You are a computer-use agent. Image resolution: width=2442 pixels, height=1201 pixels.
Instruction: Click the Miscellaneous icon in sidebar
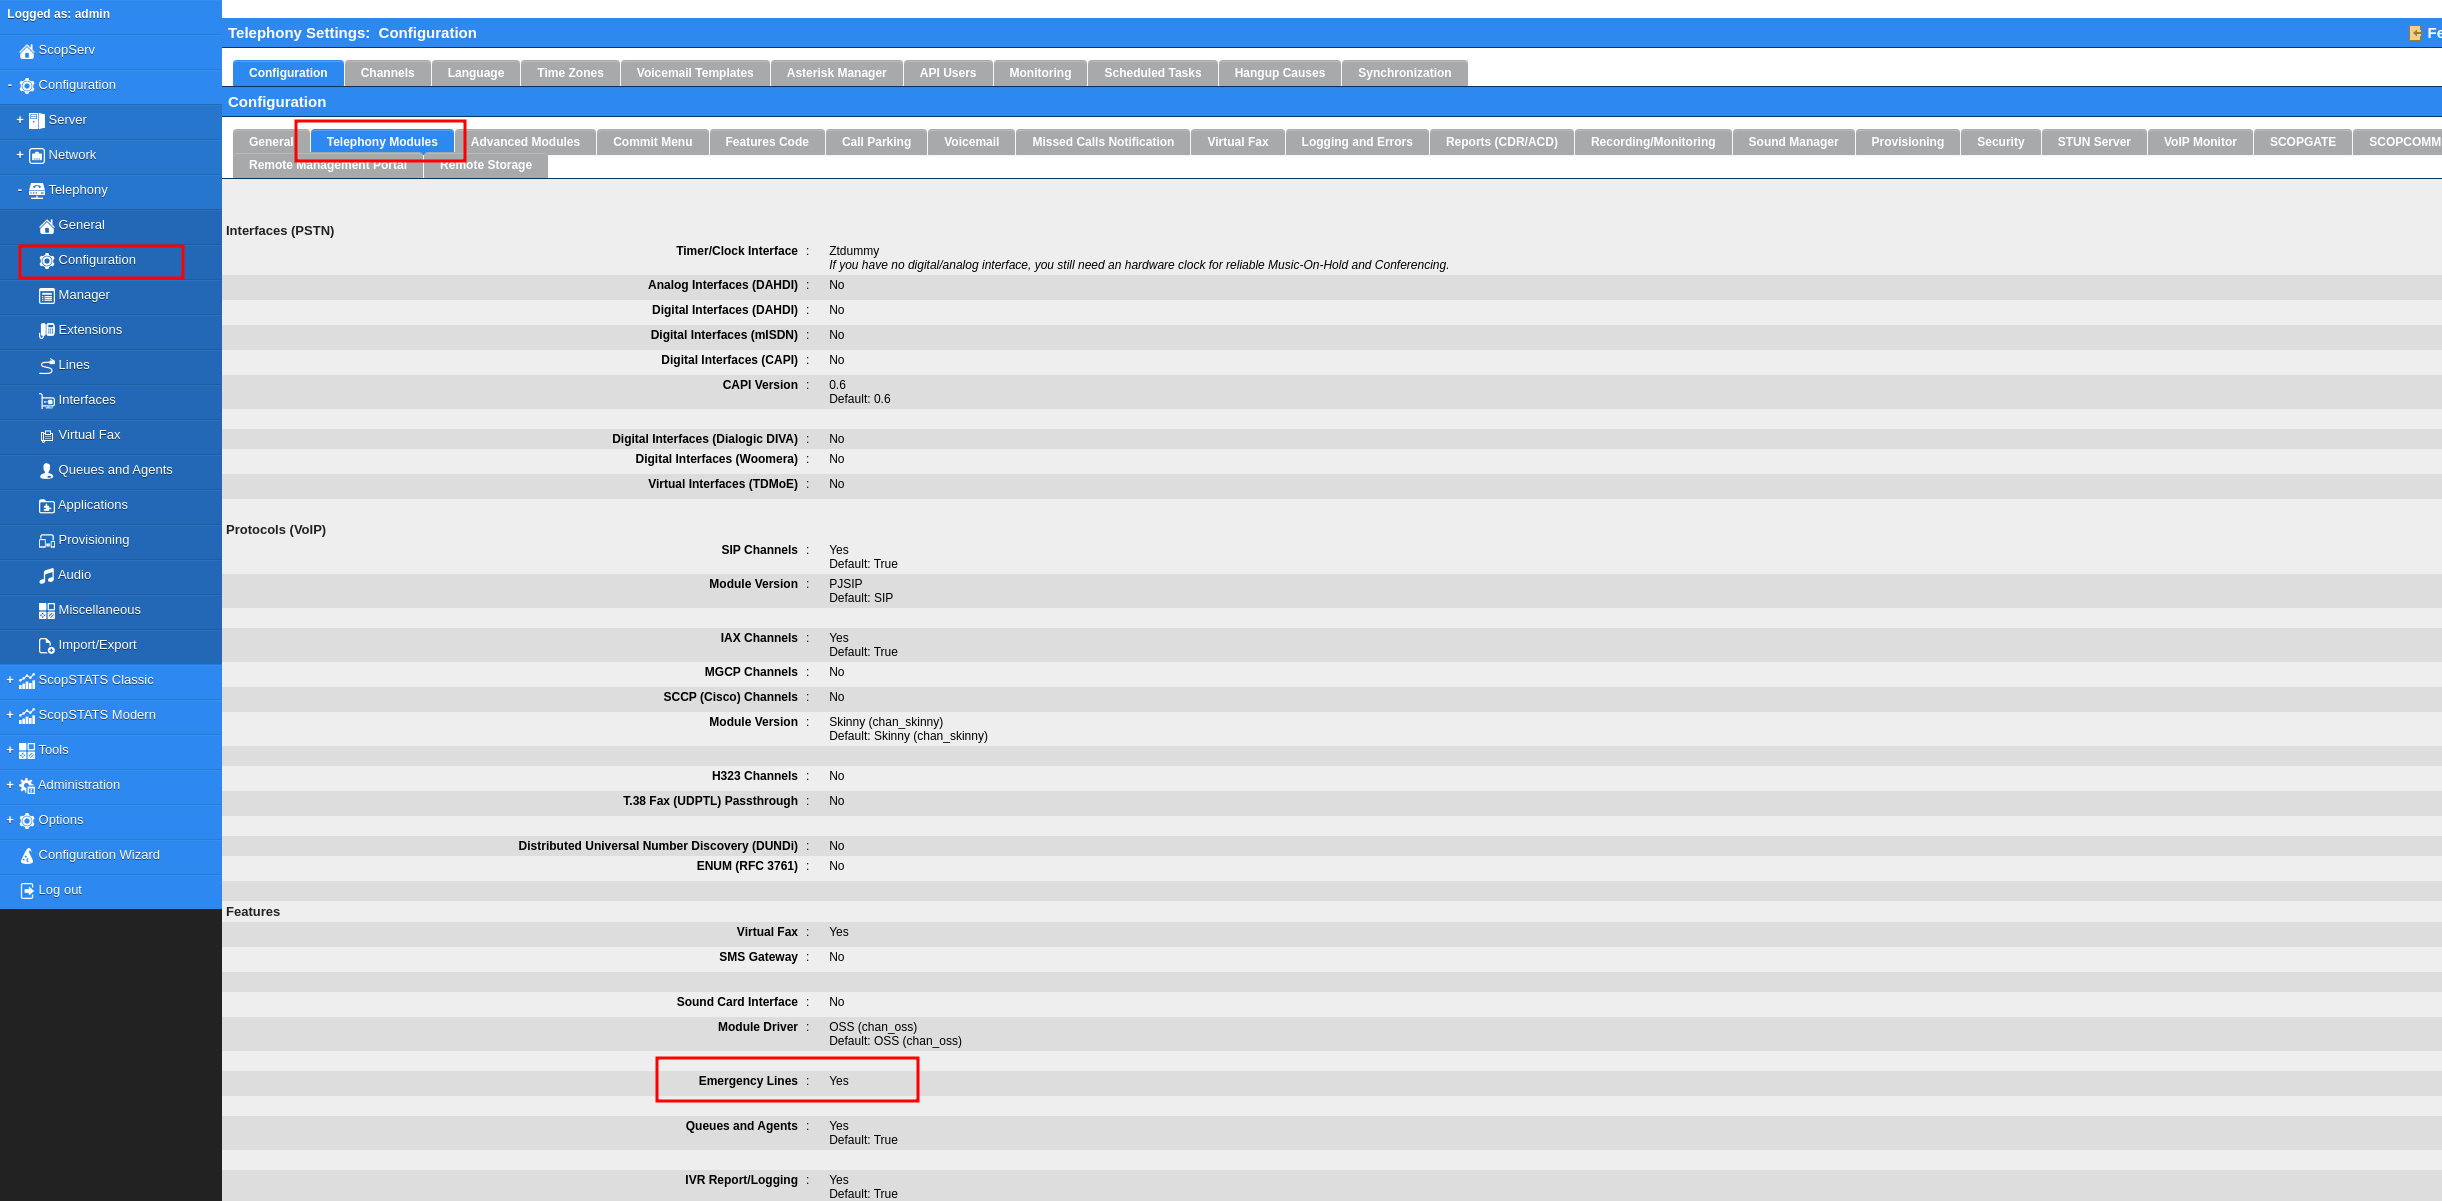[x=47, y=611]
